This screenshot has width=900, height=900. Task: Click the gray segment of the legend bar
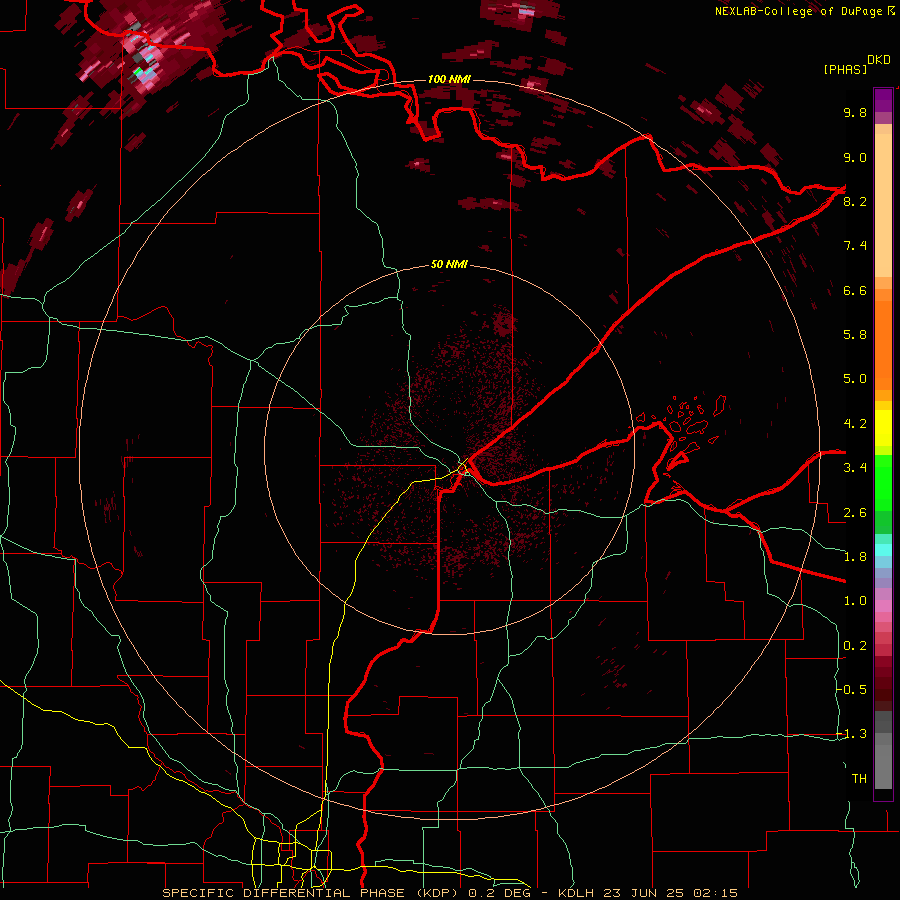click(x=883, y=751)
